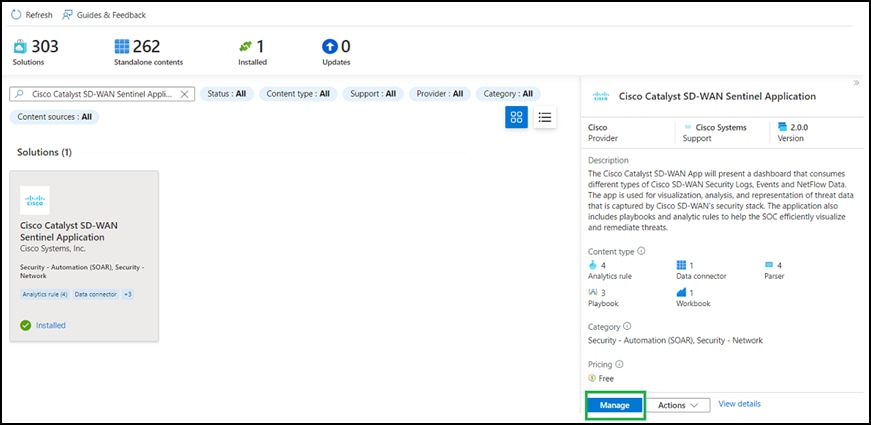Click the Parser icon
This screenshot has width=871, height=425.
coord(769,266)
